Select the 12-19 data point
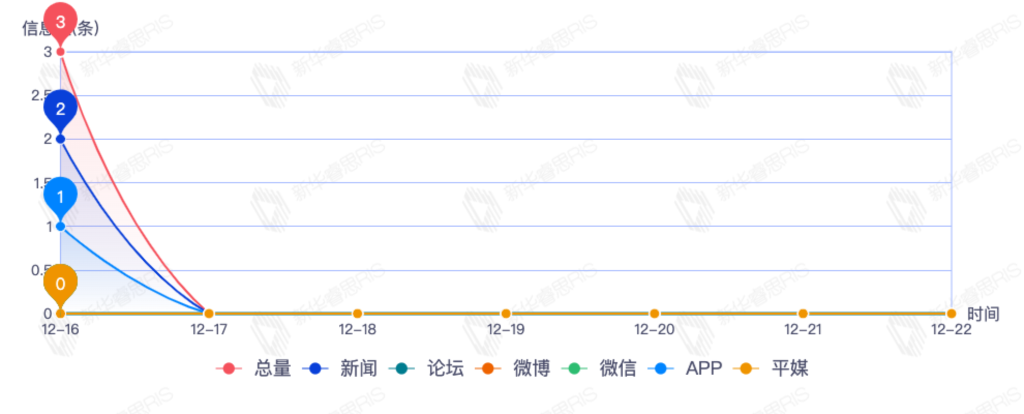 click(x=506, y=314)
